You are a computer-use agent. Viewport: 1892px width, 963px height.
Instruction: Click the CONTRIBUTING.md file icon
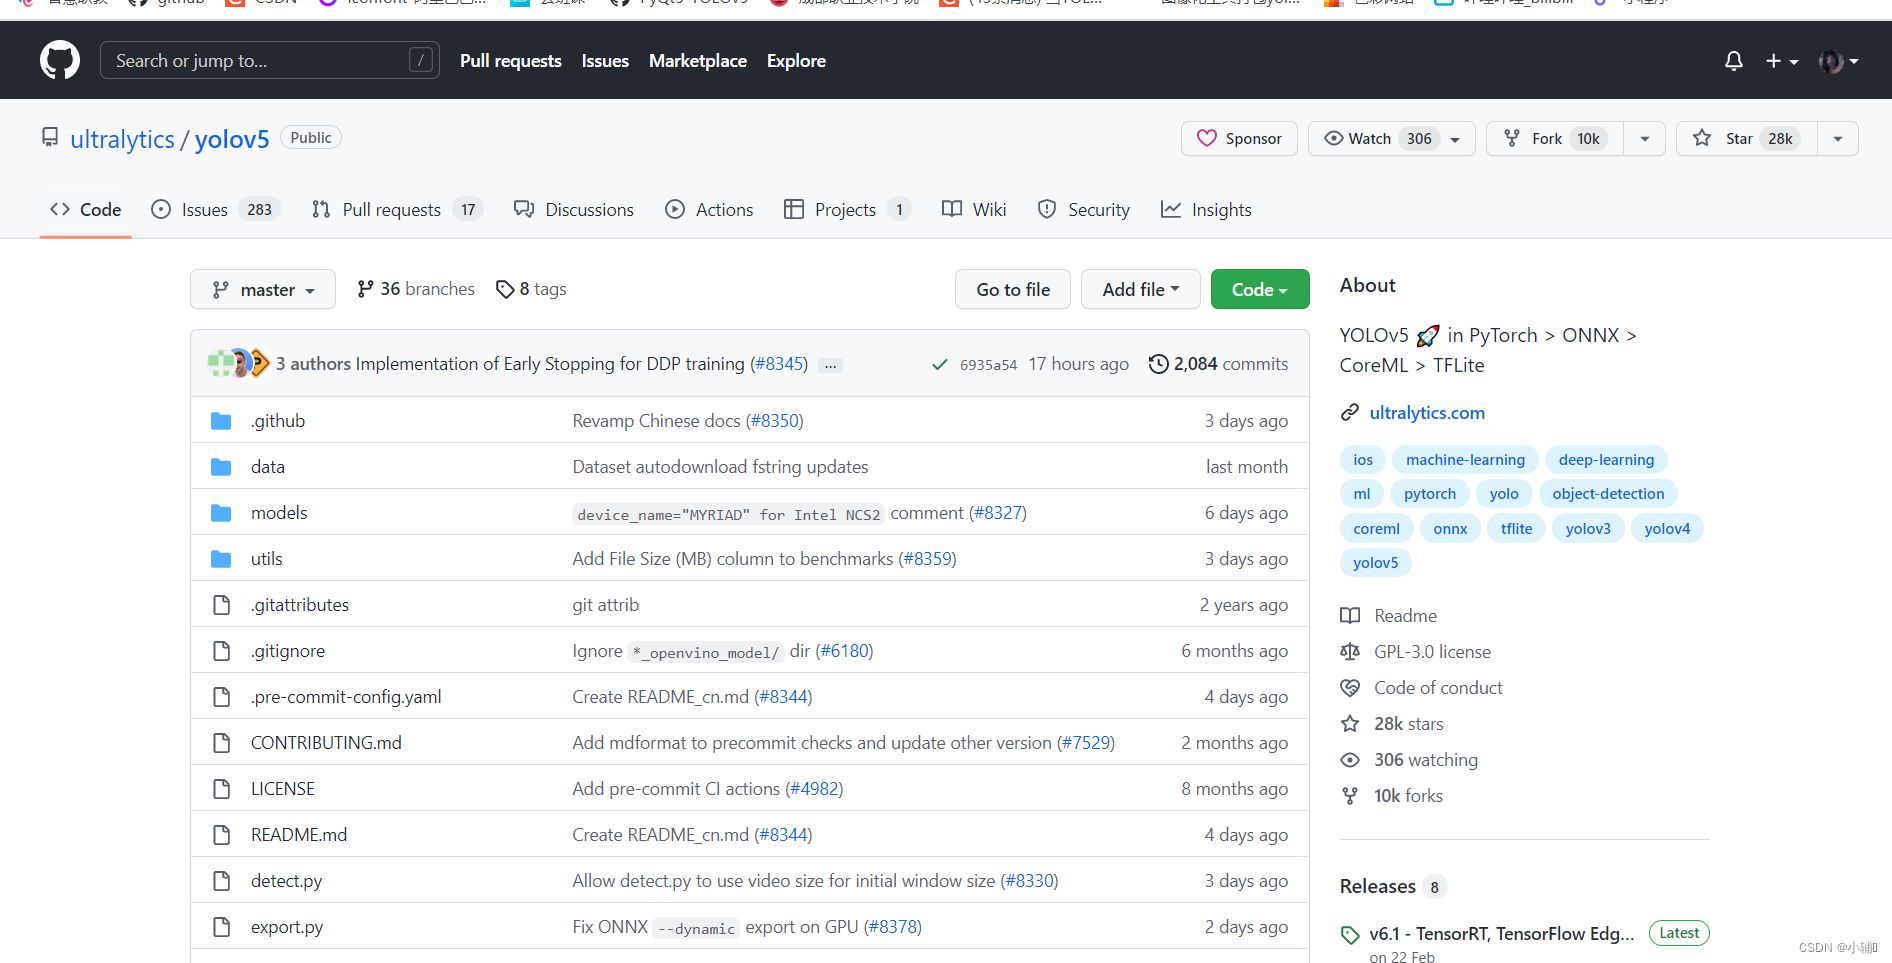(x=221, y=743)
